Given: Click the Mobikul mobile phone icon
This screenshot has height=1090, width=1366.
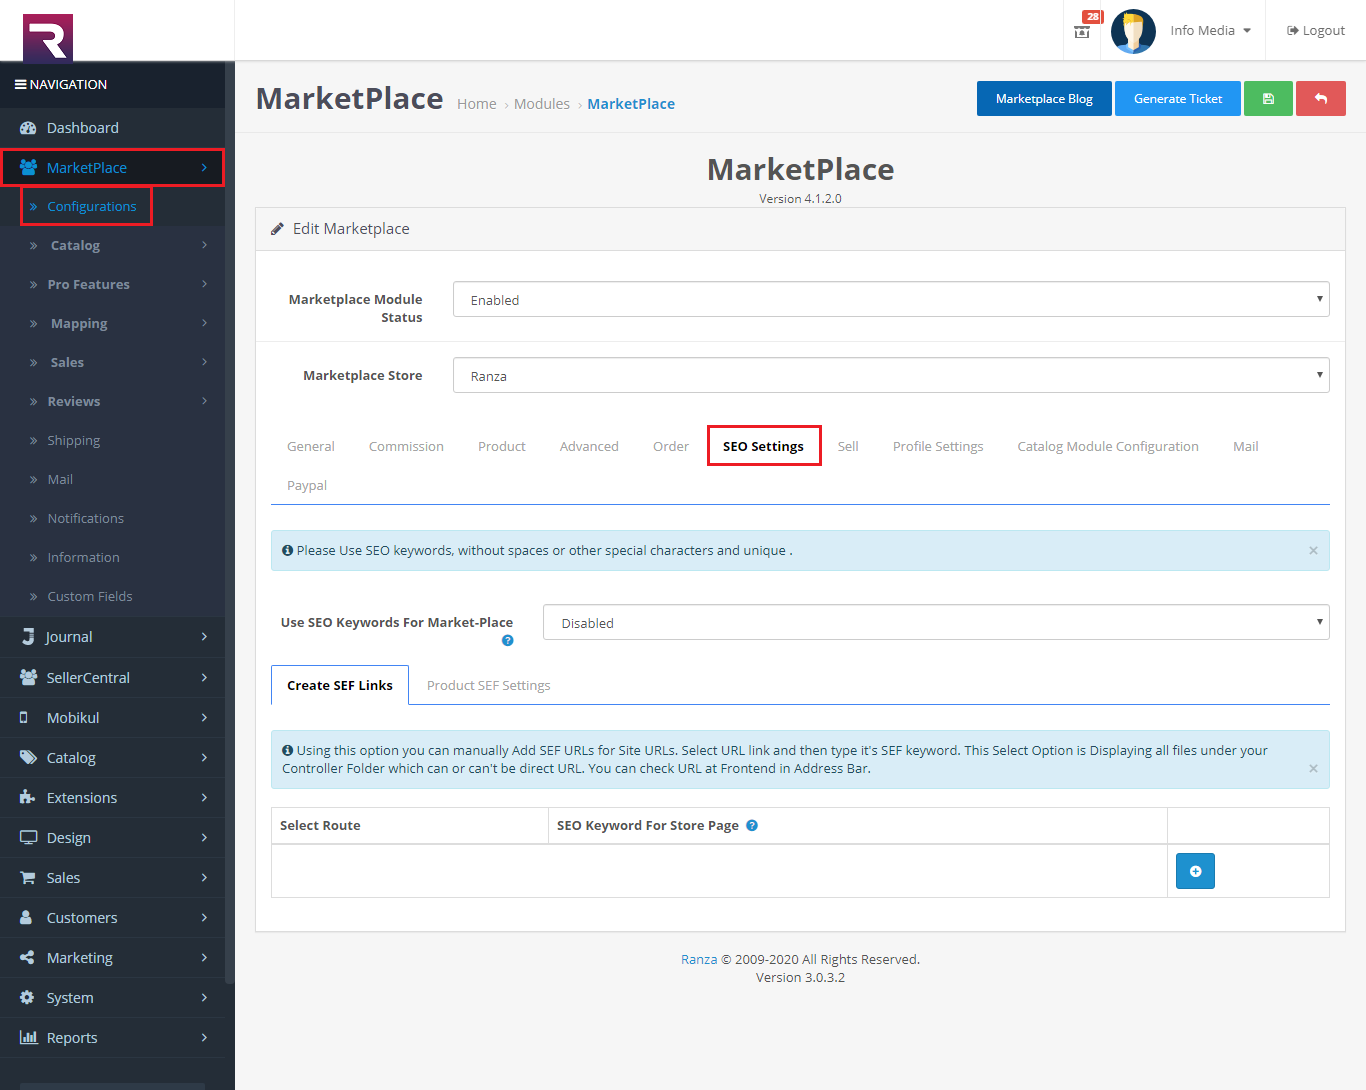Looking at the screenshot, I should (x=24, y=718).
